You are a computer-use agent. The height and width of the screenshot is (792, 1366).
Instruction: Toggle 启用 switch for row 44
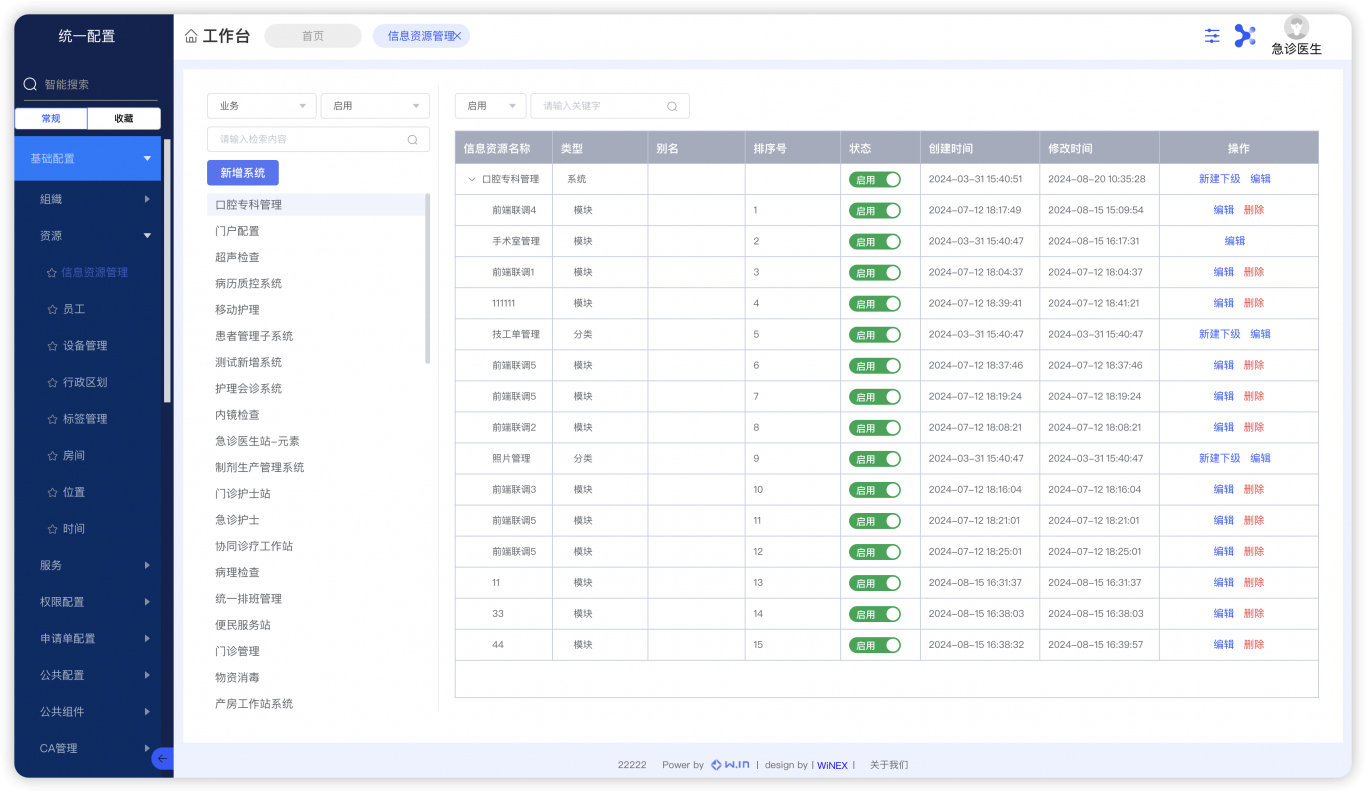point(875,645)
